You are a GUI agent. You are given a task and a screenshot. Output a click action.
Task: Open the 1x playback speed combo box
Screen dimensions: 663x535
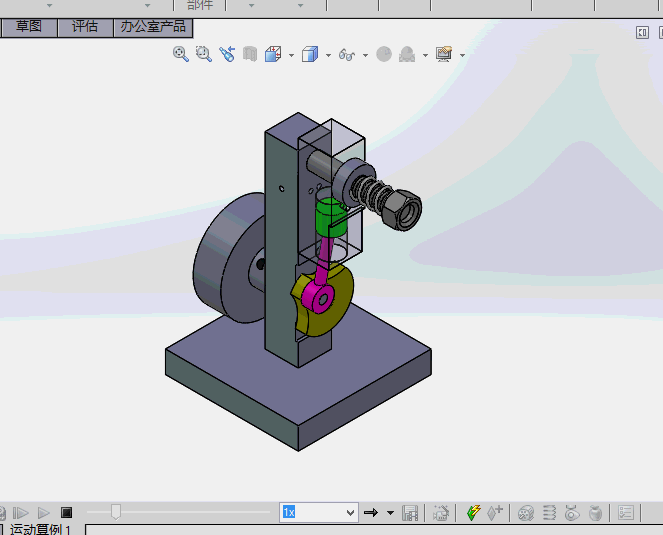coord(319,513)
